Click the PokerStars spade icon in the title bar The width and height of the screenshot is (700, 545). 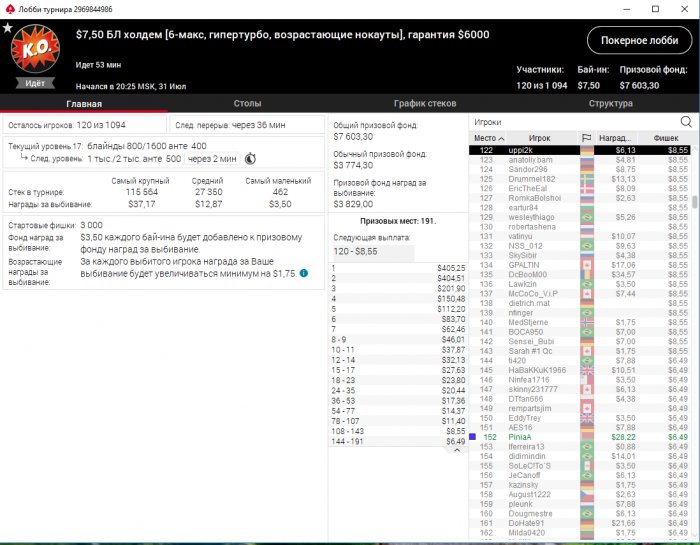click(x=10, y=9)
